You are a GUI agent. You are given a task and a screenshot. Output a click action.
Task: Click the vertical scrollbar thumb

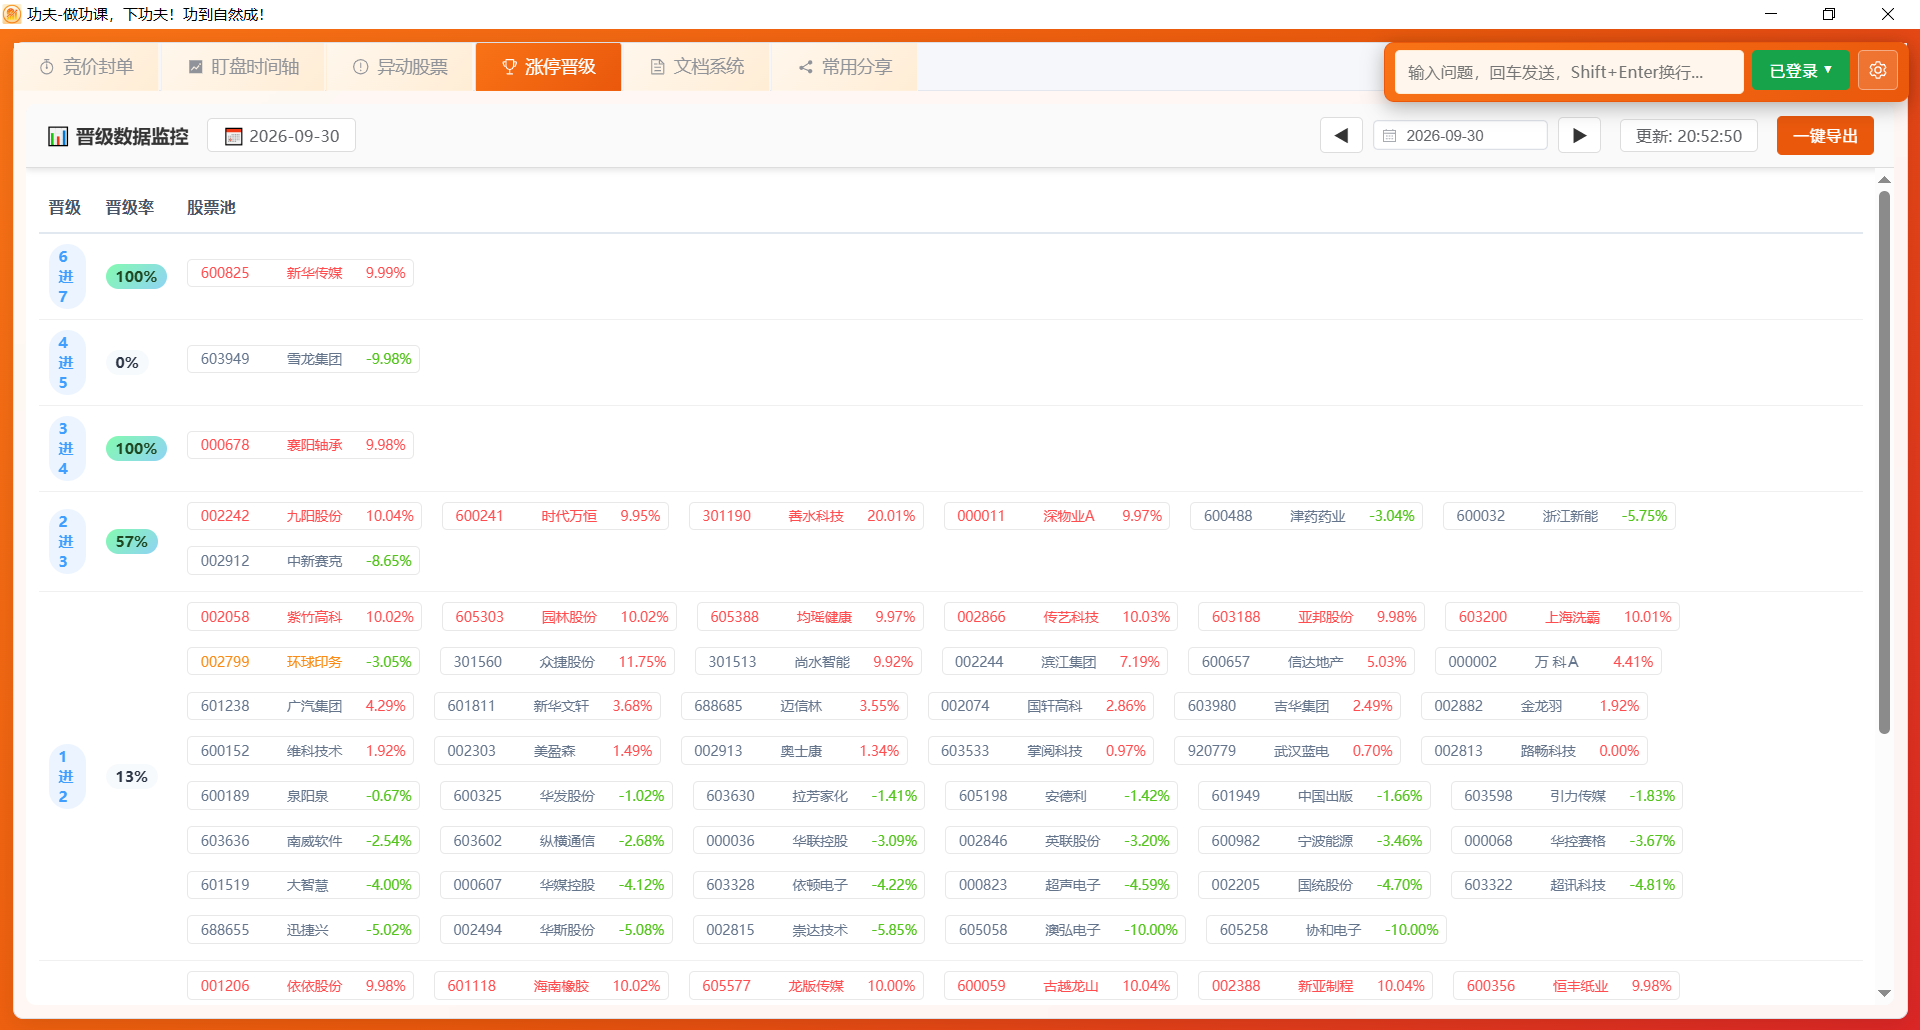[1884, 462]
